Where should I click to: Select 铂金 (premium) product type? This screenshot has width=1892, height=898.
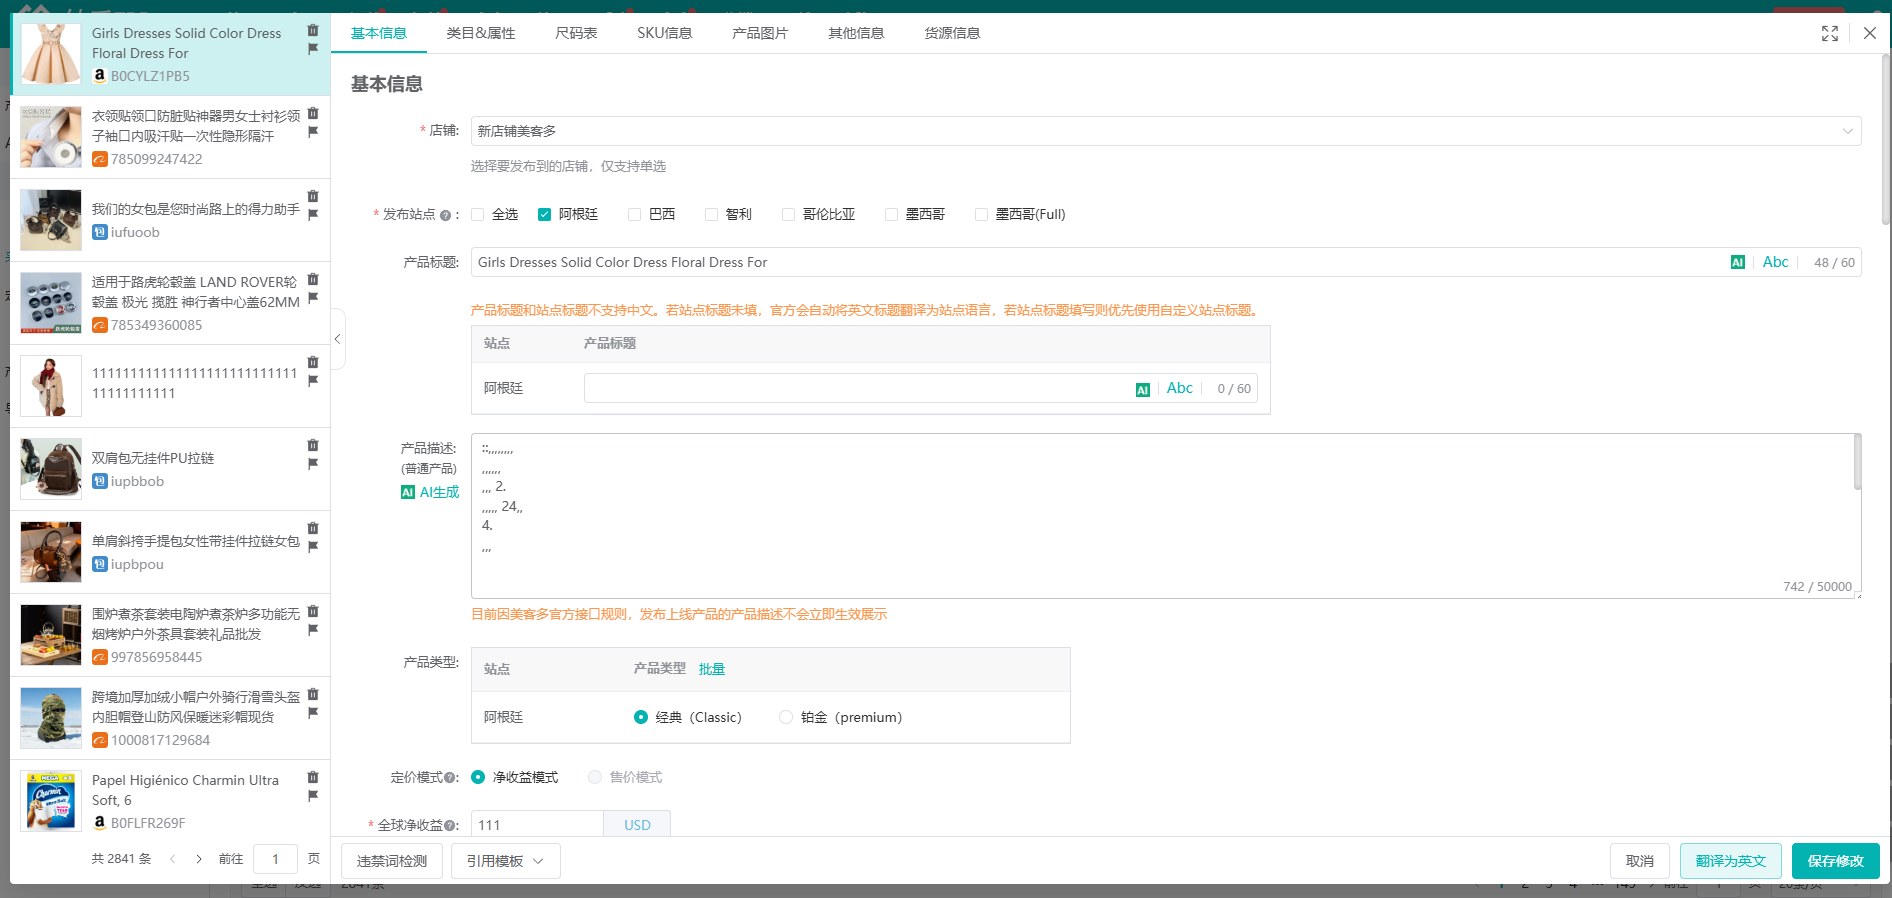click(x=786, y=718)
